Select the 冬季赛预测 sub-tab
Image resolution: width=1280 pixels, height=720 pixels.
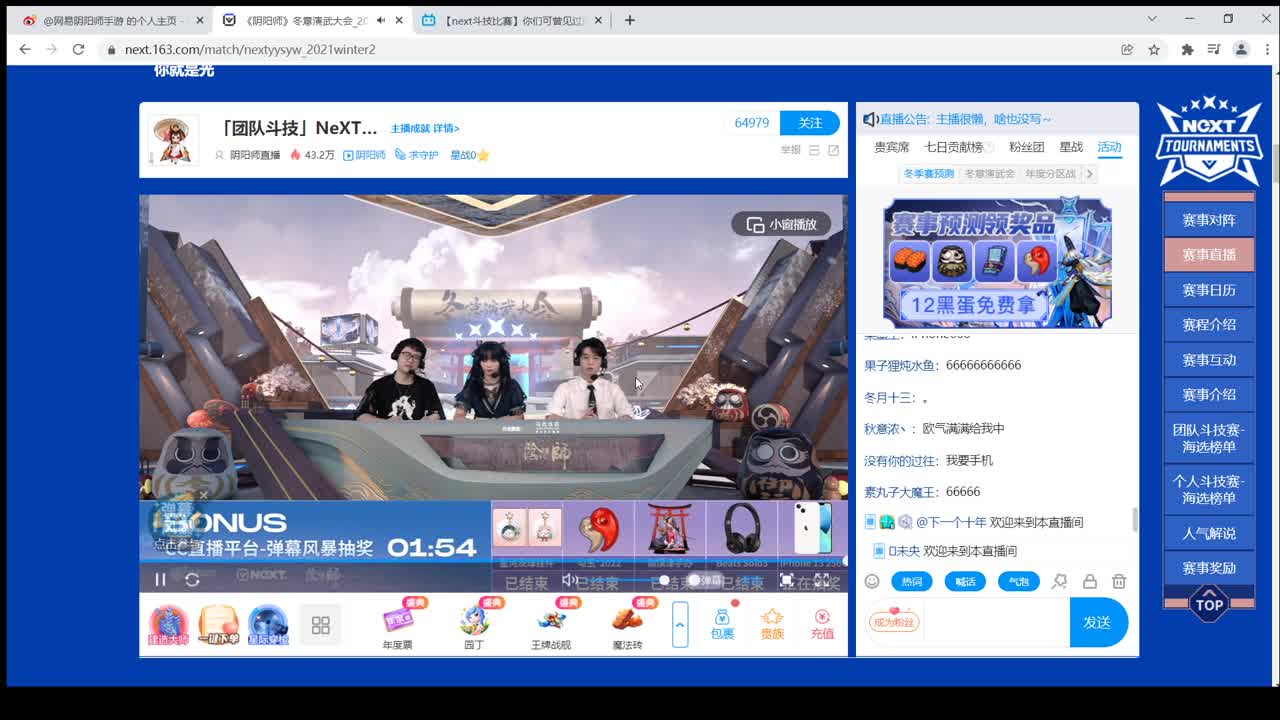tap(929, 174)
